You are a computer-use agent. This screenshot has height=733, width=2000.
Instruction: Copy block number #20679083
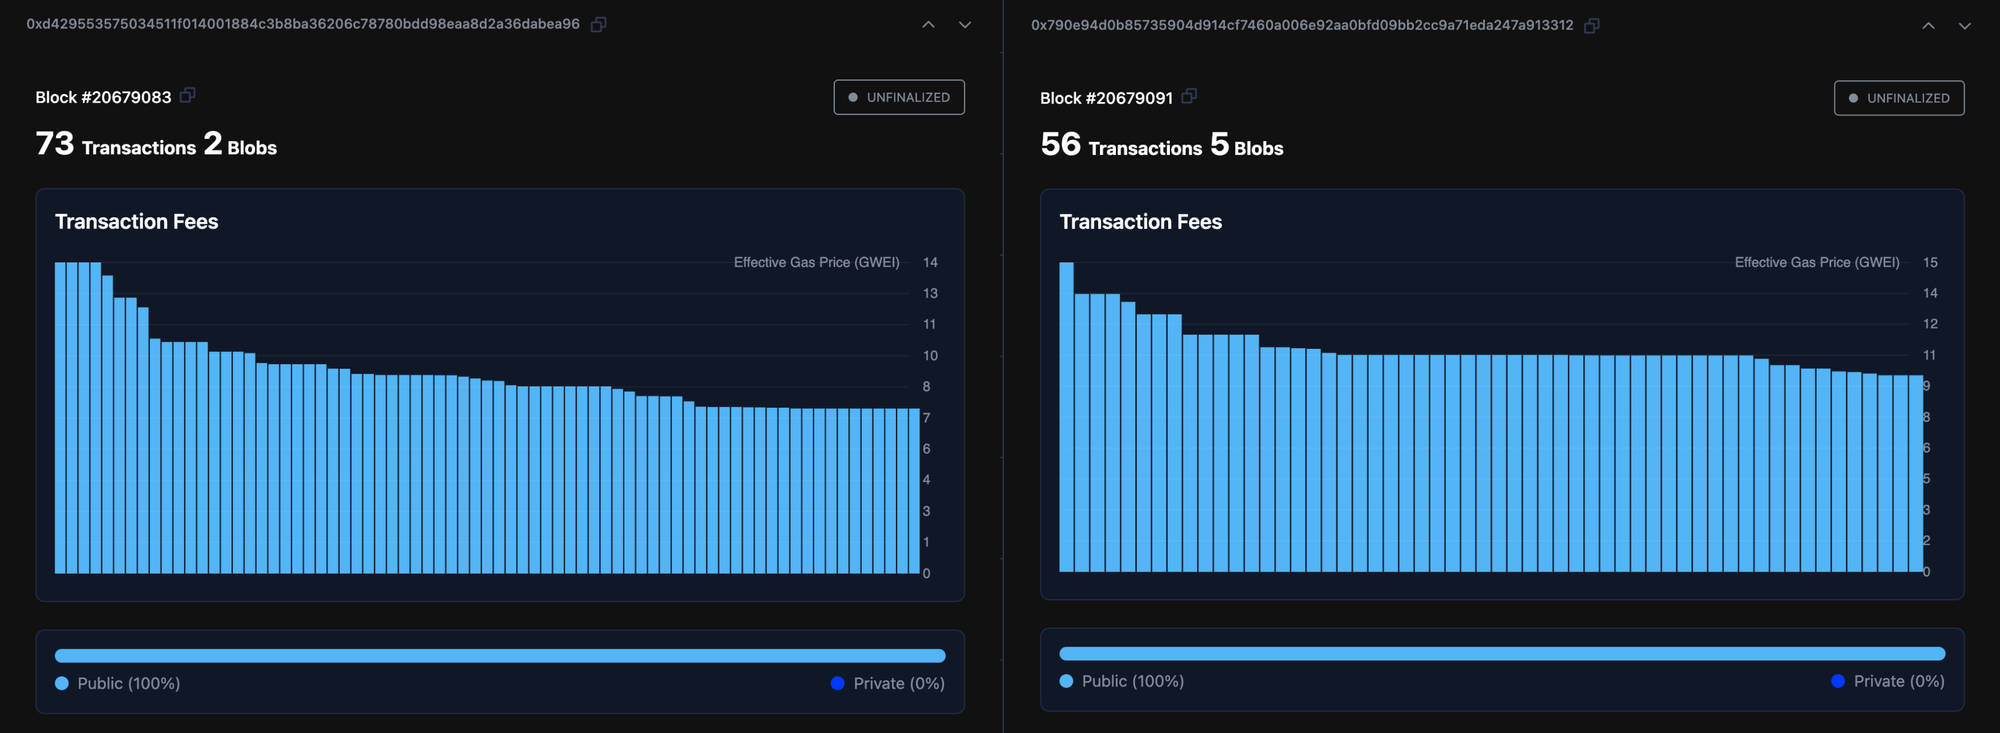click(x=188, y=96)
